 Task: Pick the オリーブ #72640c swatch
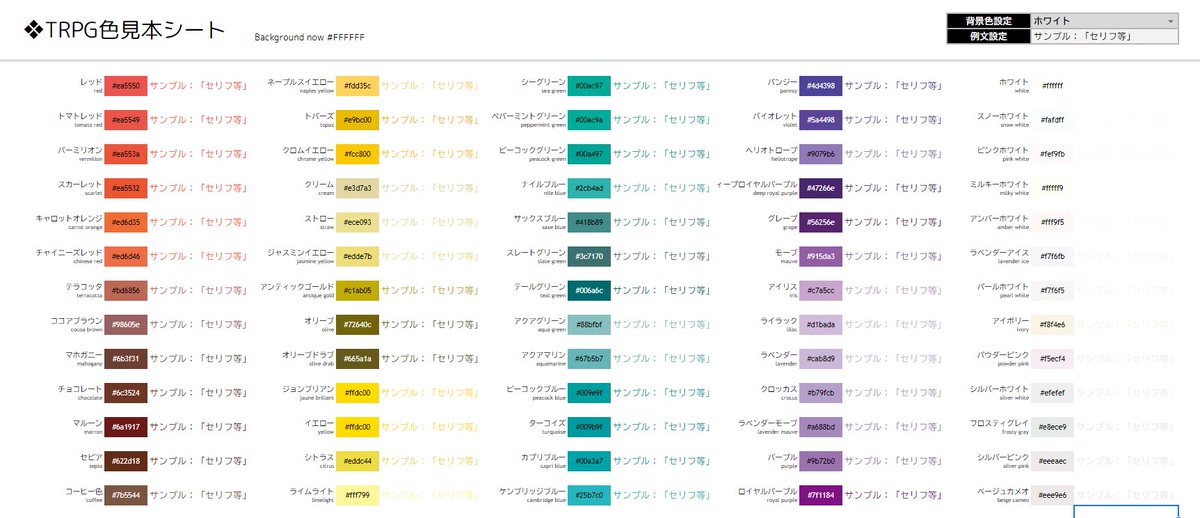click(x=358, y=324)
